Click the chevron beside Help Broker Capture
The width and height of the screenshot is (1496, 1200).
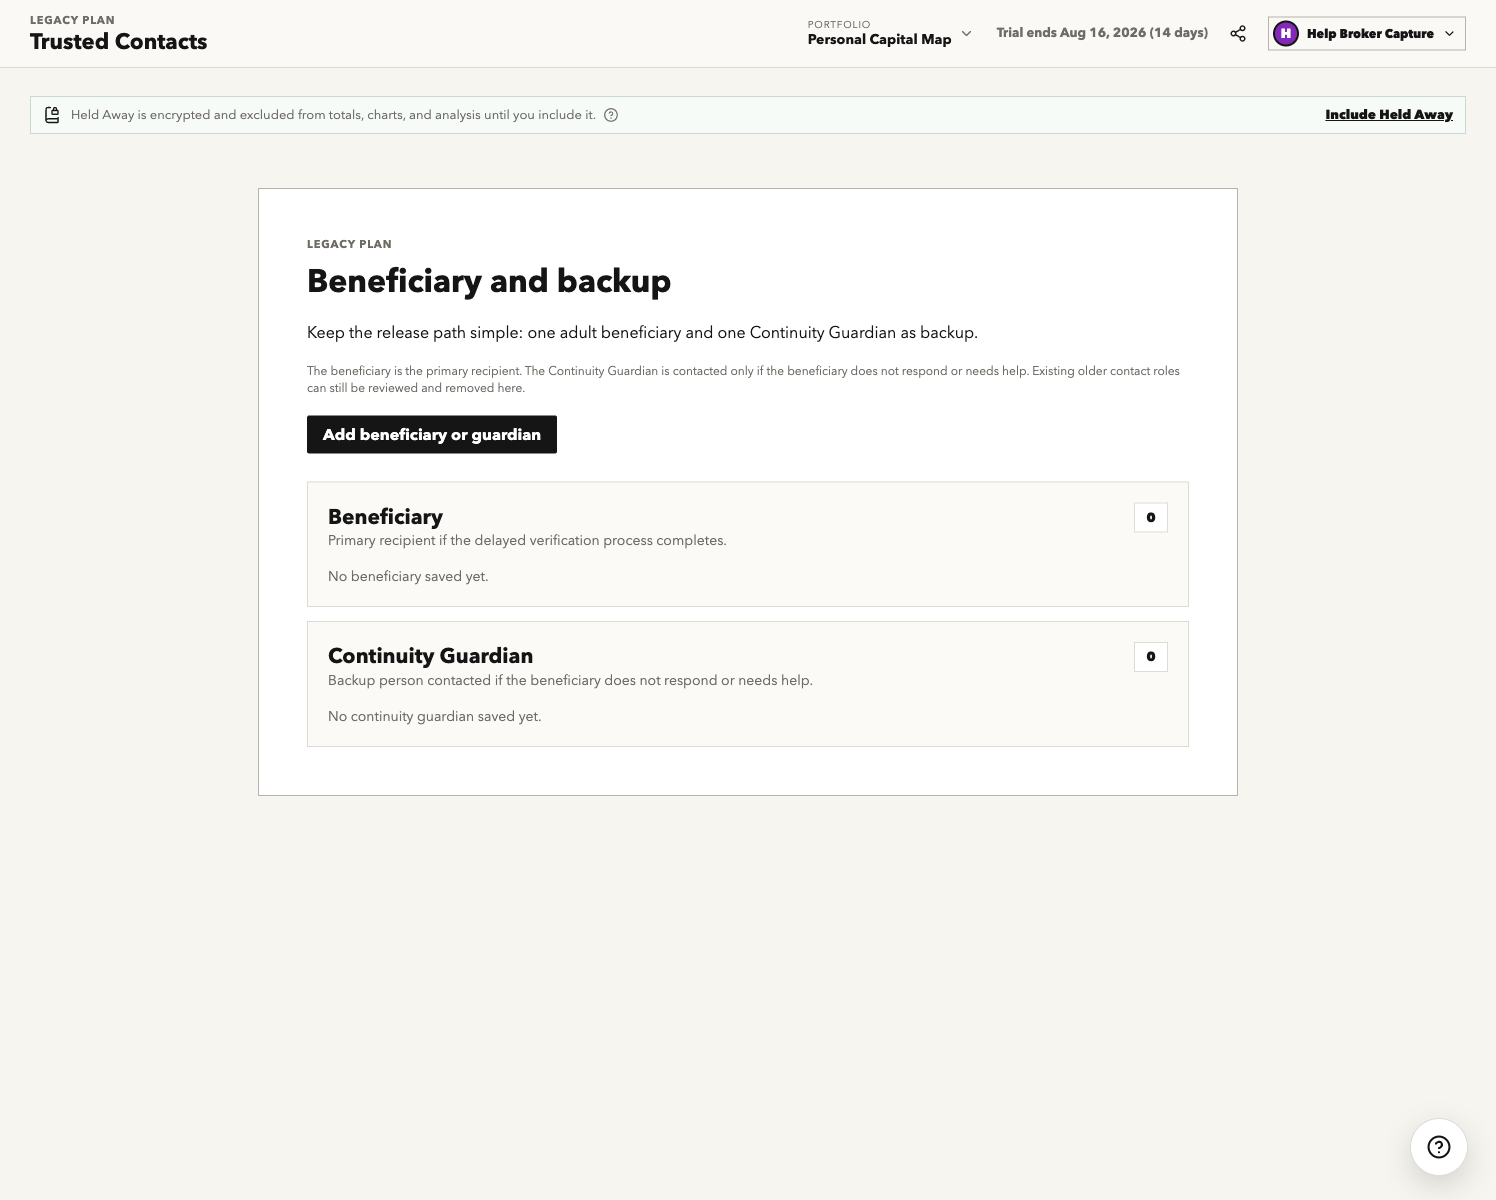(x=1449, y=34)
